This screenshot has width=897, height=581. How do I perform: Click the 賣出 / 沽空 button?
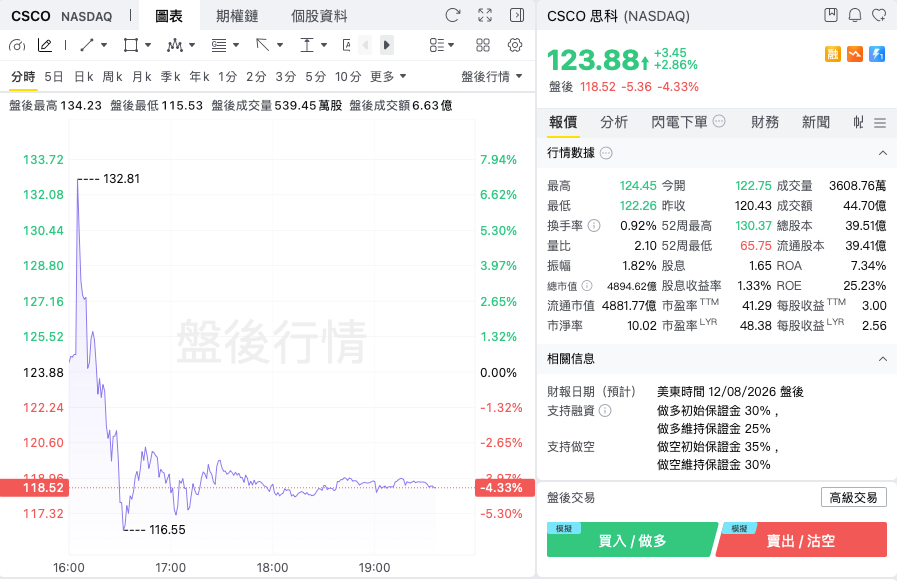[801, 540]
